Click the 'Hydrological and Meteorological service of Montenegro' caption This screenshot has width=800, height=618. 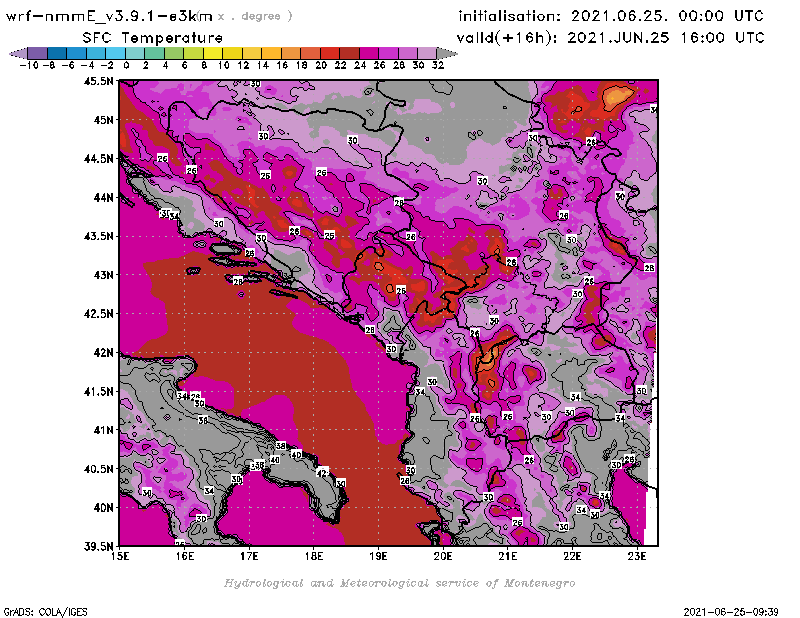pos(399,583)
